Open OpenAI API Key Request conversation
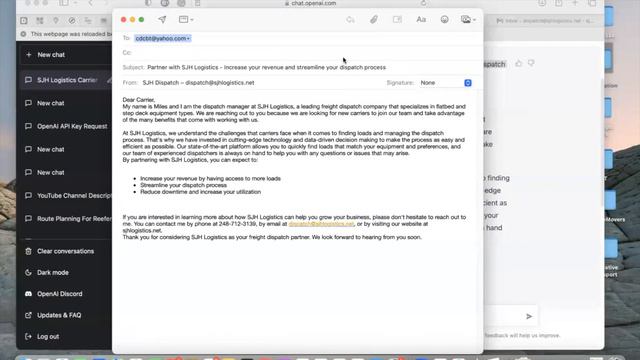 point(66,127)
